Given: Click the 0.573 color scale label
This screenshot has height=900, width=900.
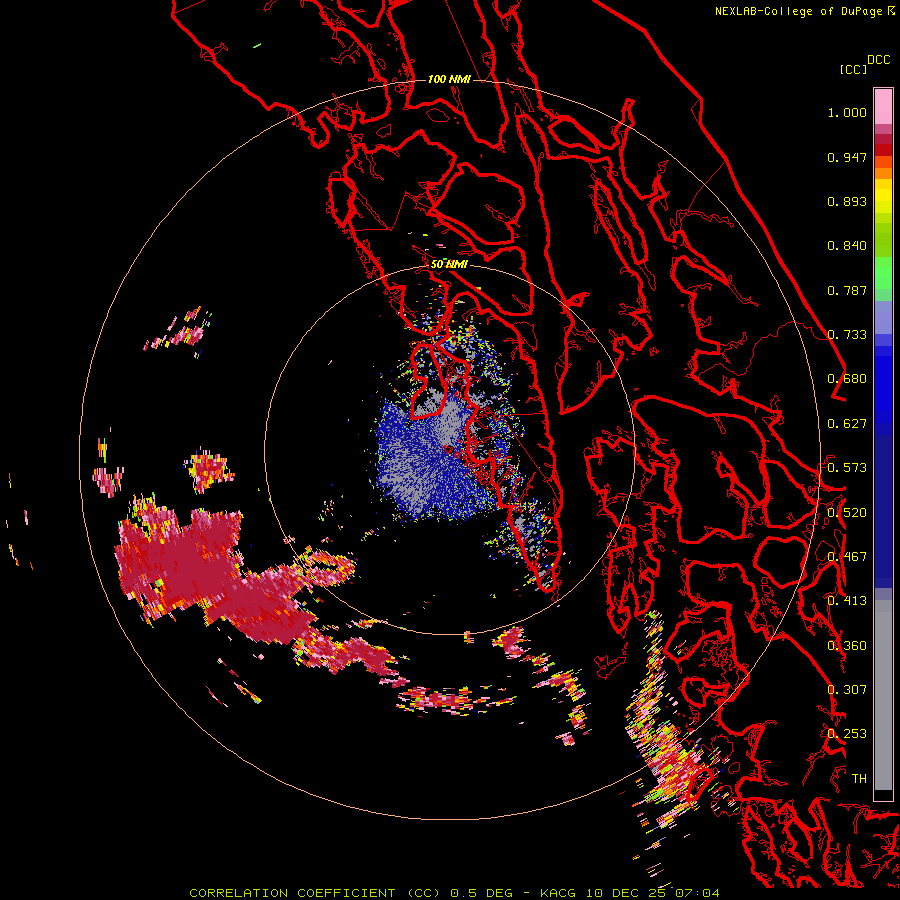Looking at the screenshot, I should [x=847, y=468].
